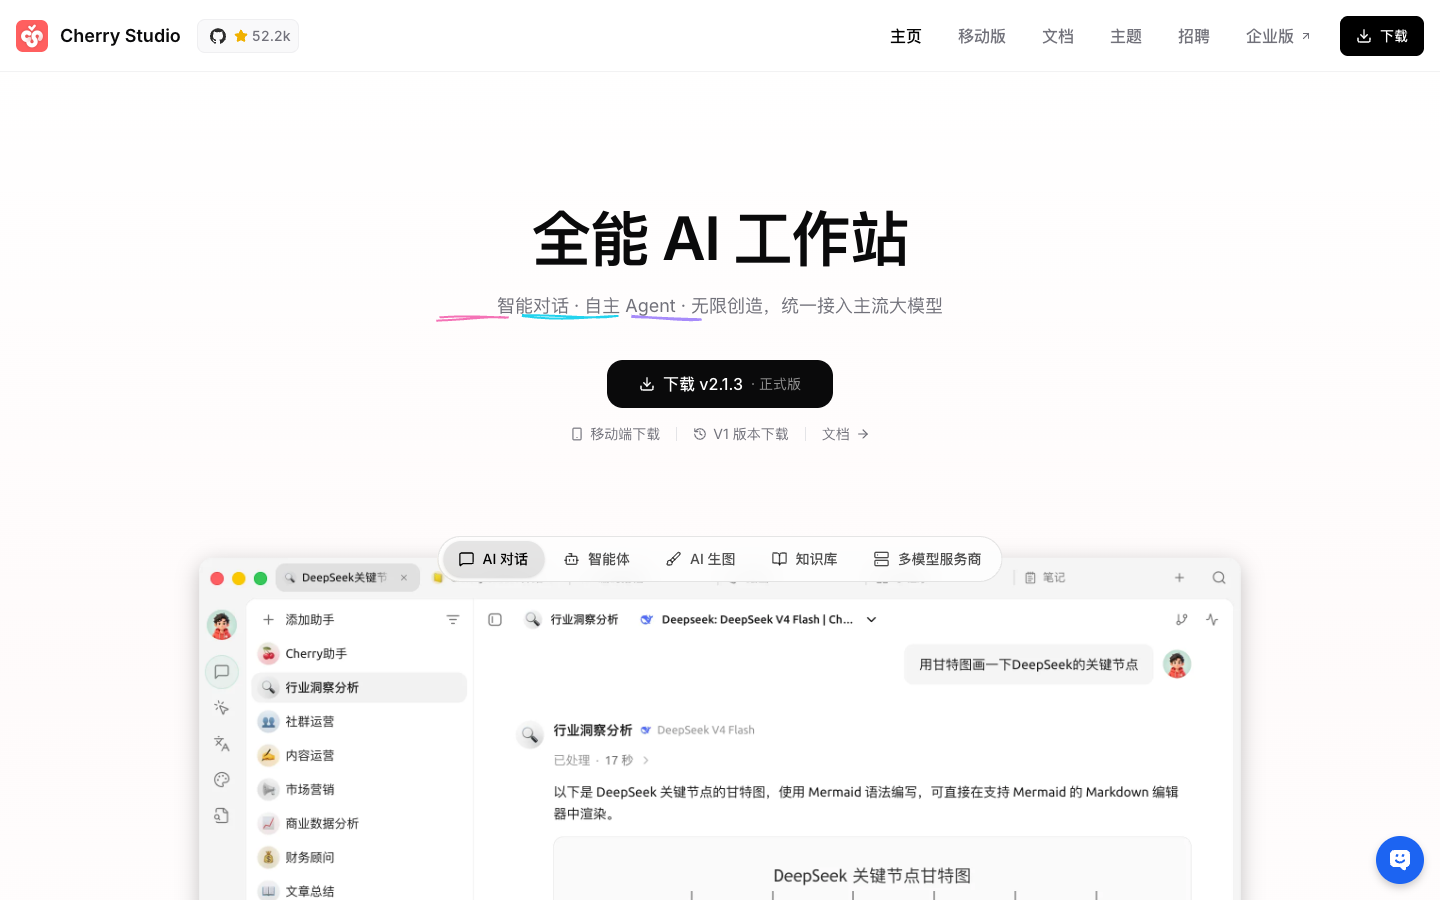Open the 主题 nav item
The width and height of the screenshot is (1440, 900).
(x=1126, y=36)
